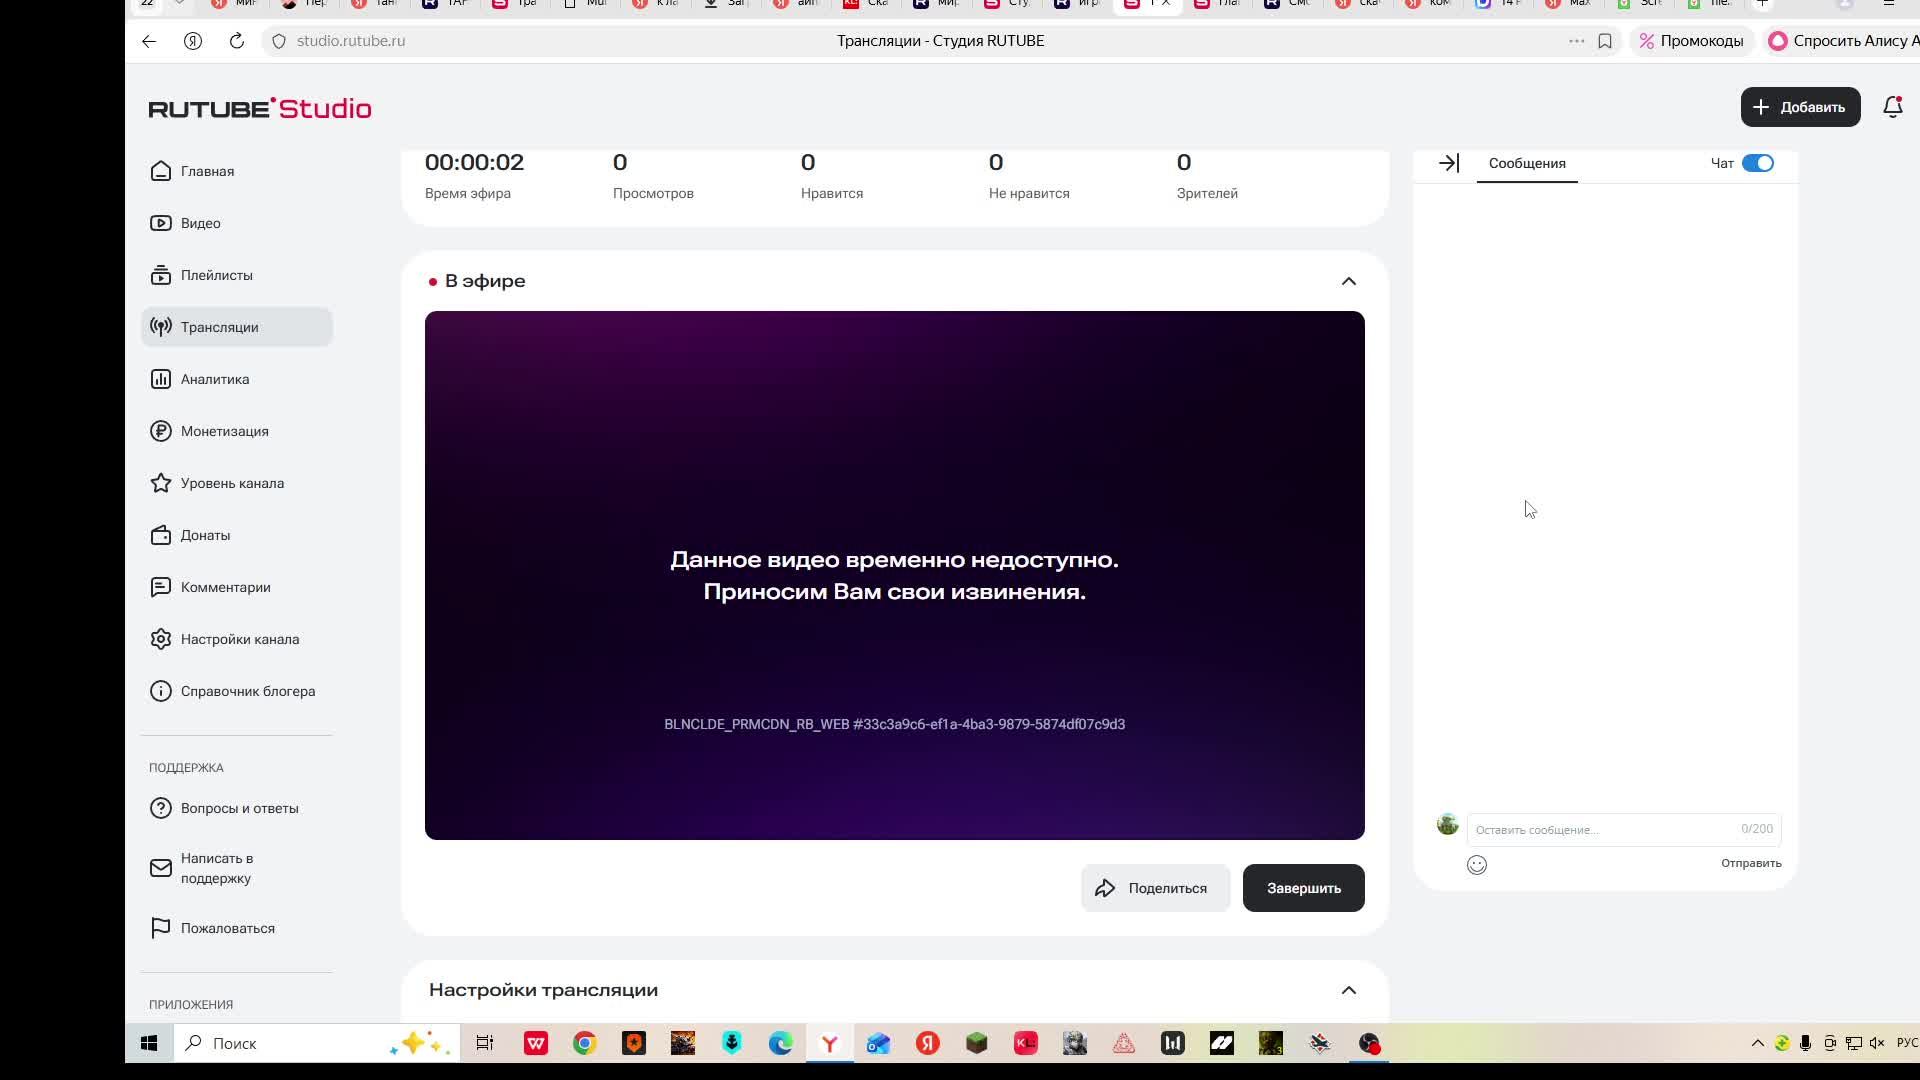Switch to Сообщения tab
This screenshot has width=1920, height=1080.
pyautogui.click(x=1527, y=163)
